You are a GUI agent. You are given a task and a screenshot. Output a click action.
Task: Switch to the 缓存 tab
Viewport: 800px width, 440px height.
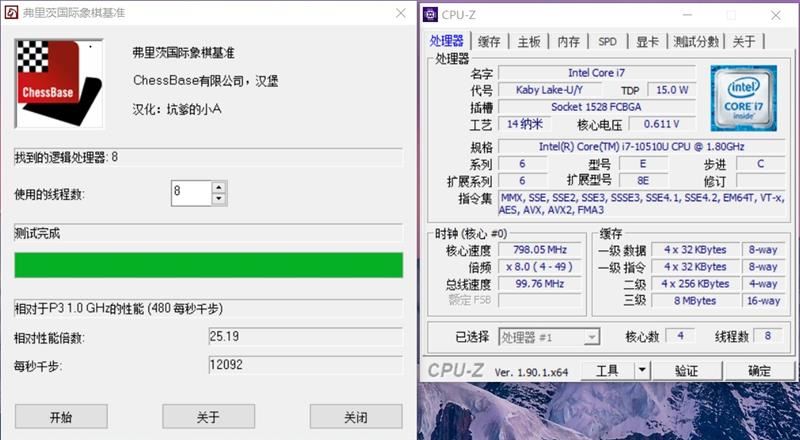coord(489,42)
